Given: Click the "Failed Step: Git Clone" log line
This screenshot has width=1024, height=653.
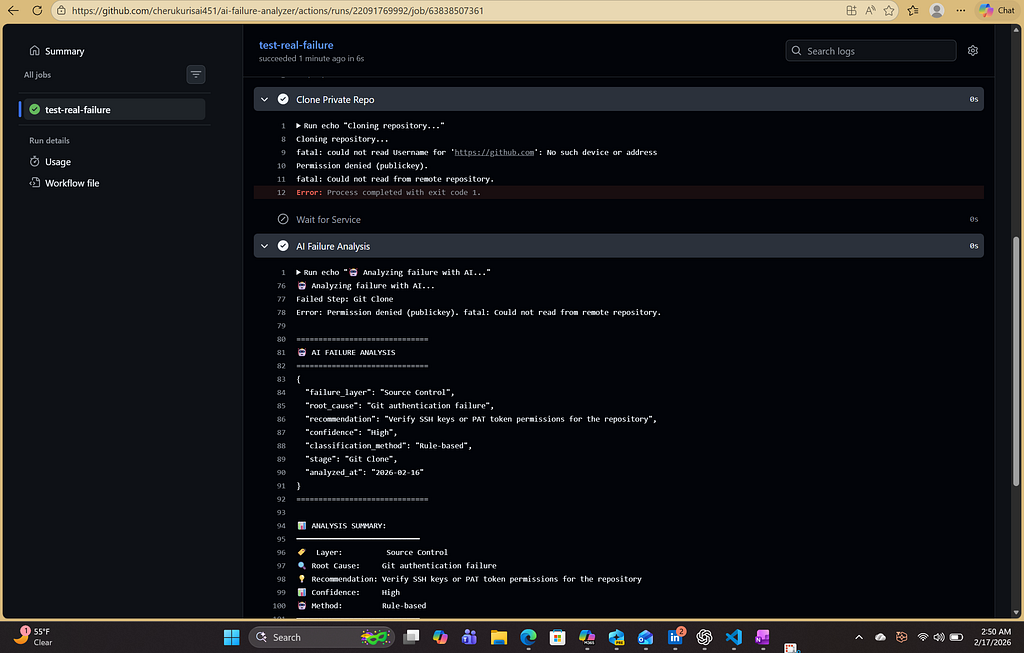Looking at the screenshot, I should (x=344, y=299).
